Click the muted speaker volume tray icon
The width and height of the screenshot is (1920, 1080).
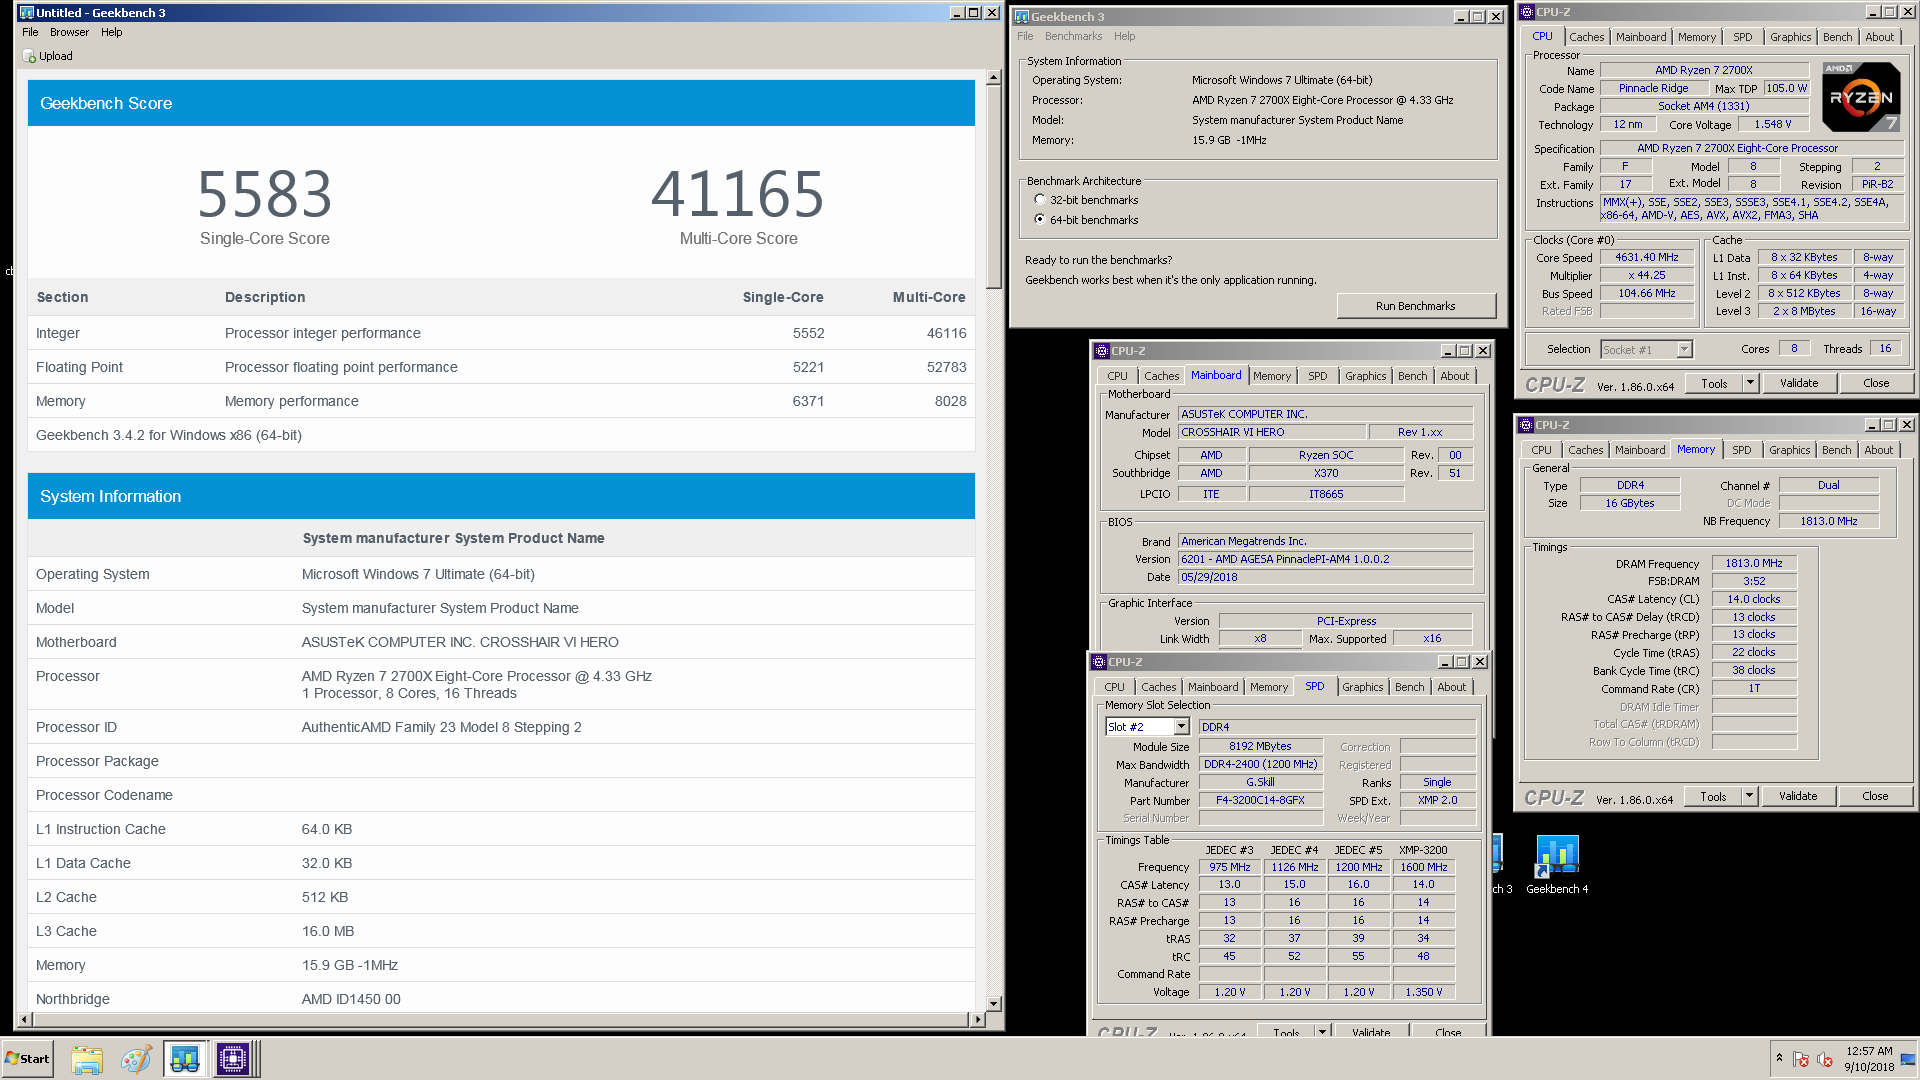pyautogui.click(x=1825, y=1059)
